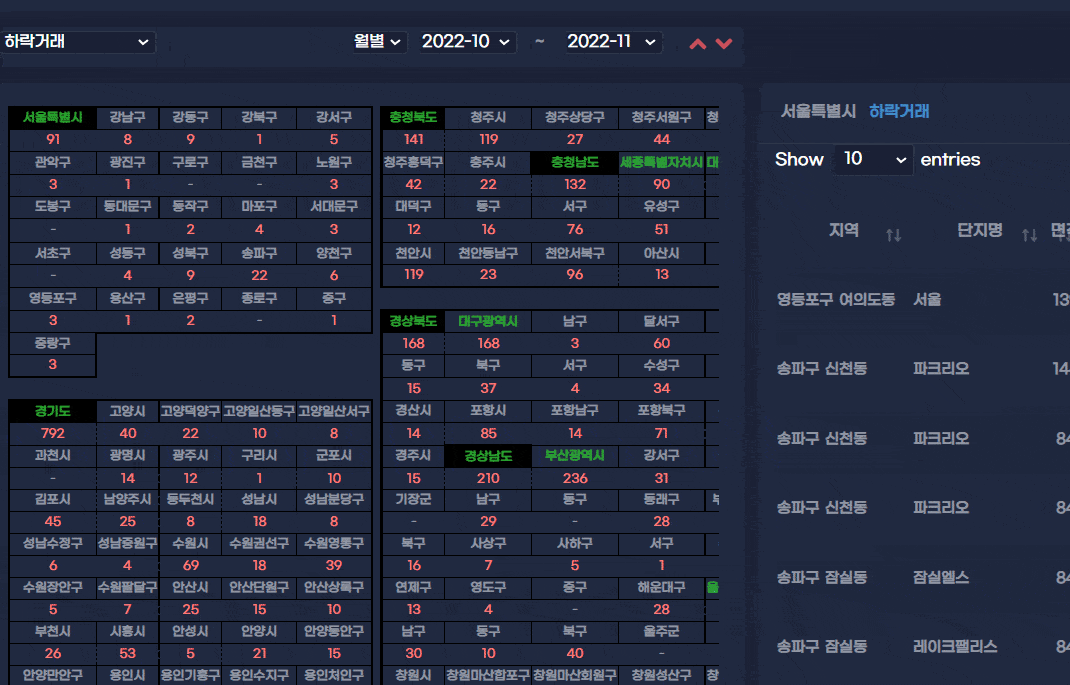
Task: Open the 잠실엘스 table row
Action: coord(940,577)
